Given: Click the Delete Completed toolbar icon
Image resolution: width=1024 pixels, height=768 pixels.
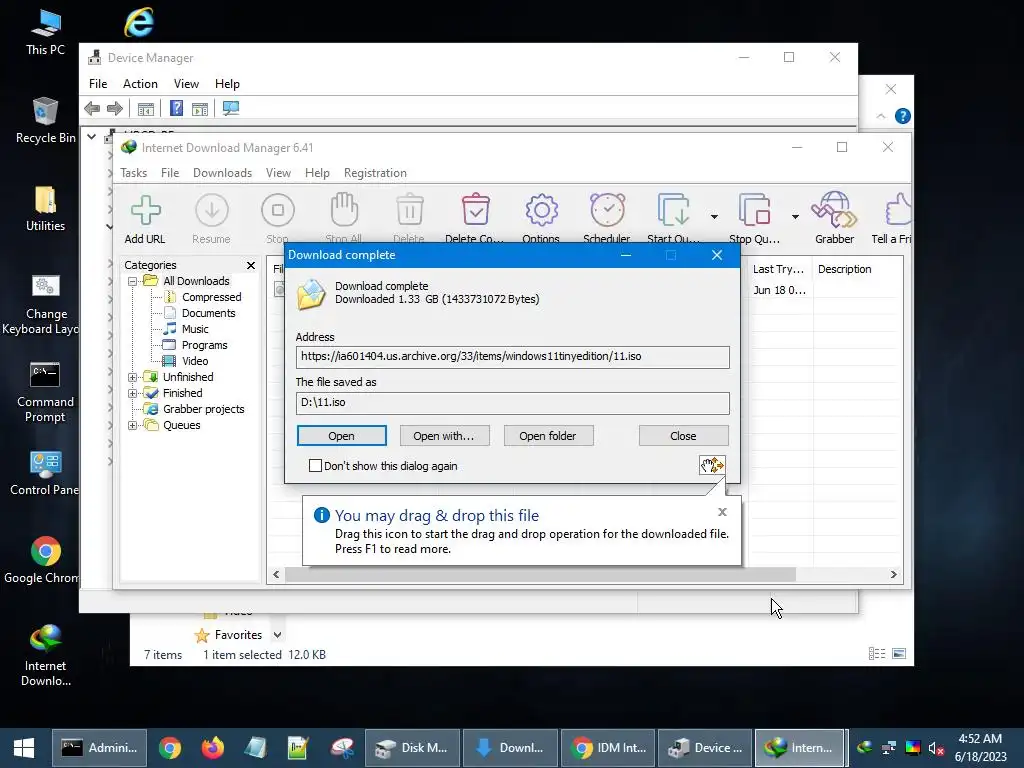Looking at the screenshot, I should [475, 210].
